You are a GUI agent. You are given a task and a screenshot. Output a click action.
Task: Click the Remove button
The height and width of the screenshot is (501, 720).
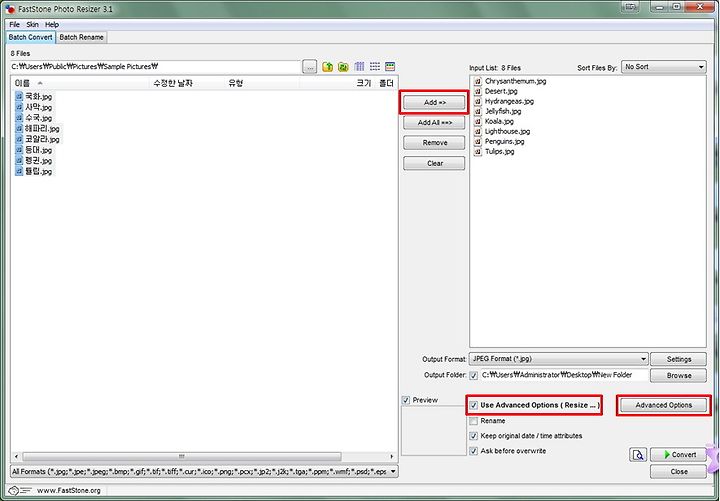(x=434, y=143)
